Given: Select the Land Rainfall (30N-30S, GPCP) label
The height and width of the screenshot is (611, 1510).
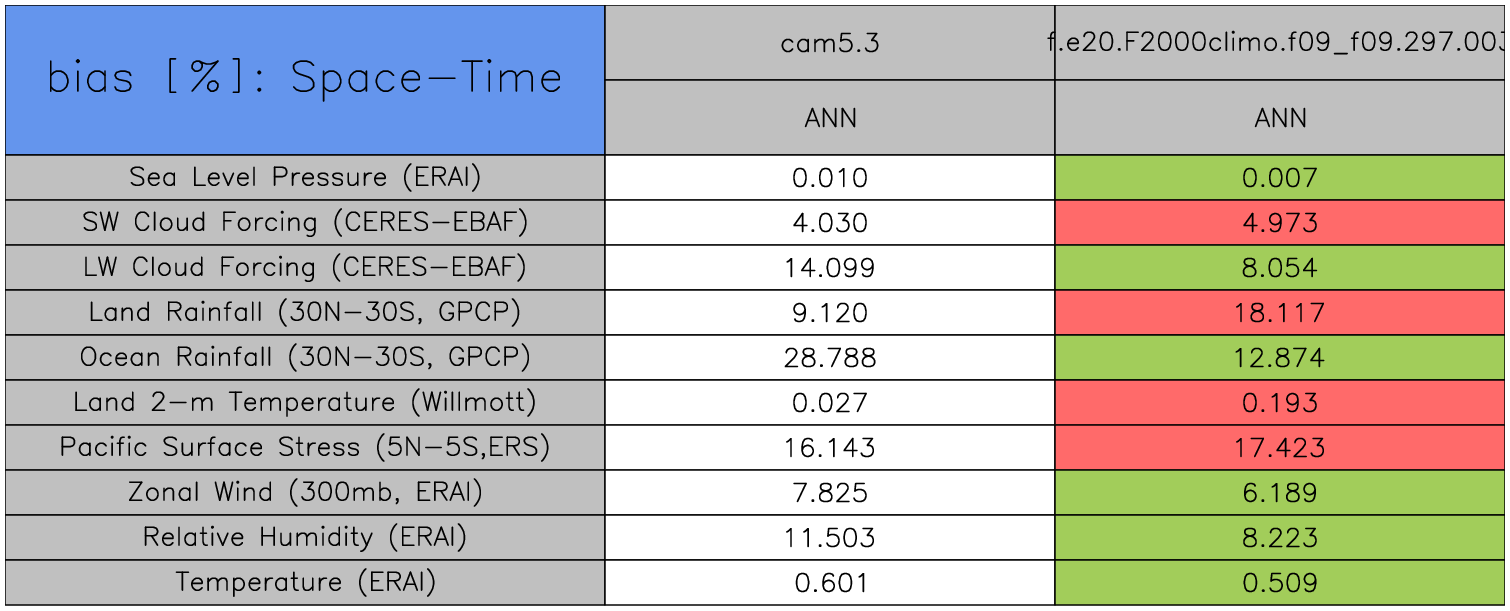Looking at the screenshot, I should tap(305, 313).
